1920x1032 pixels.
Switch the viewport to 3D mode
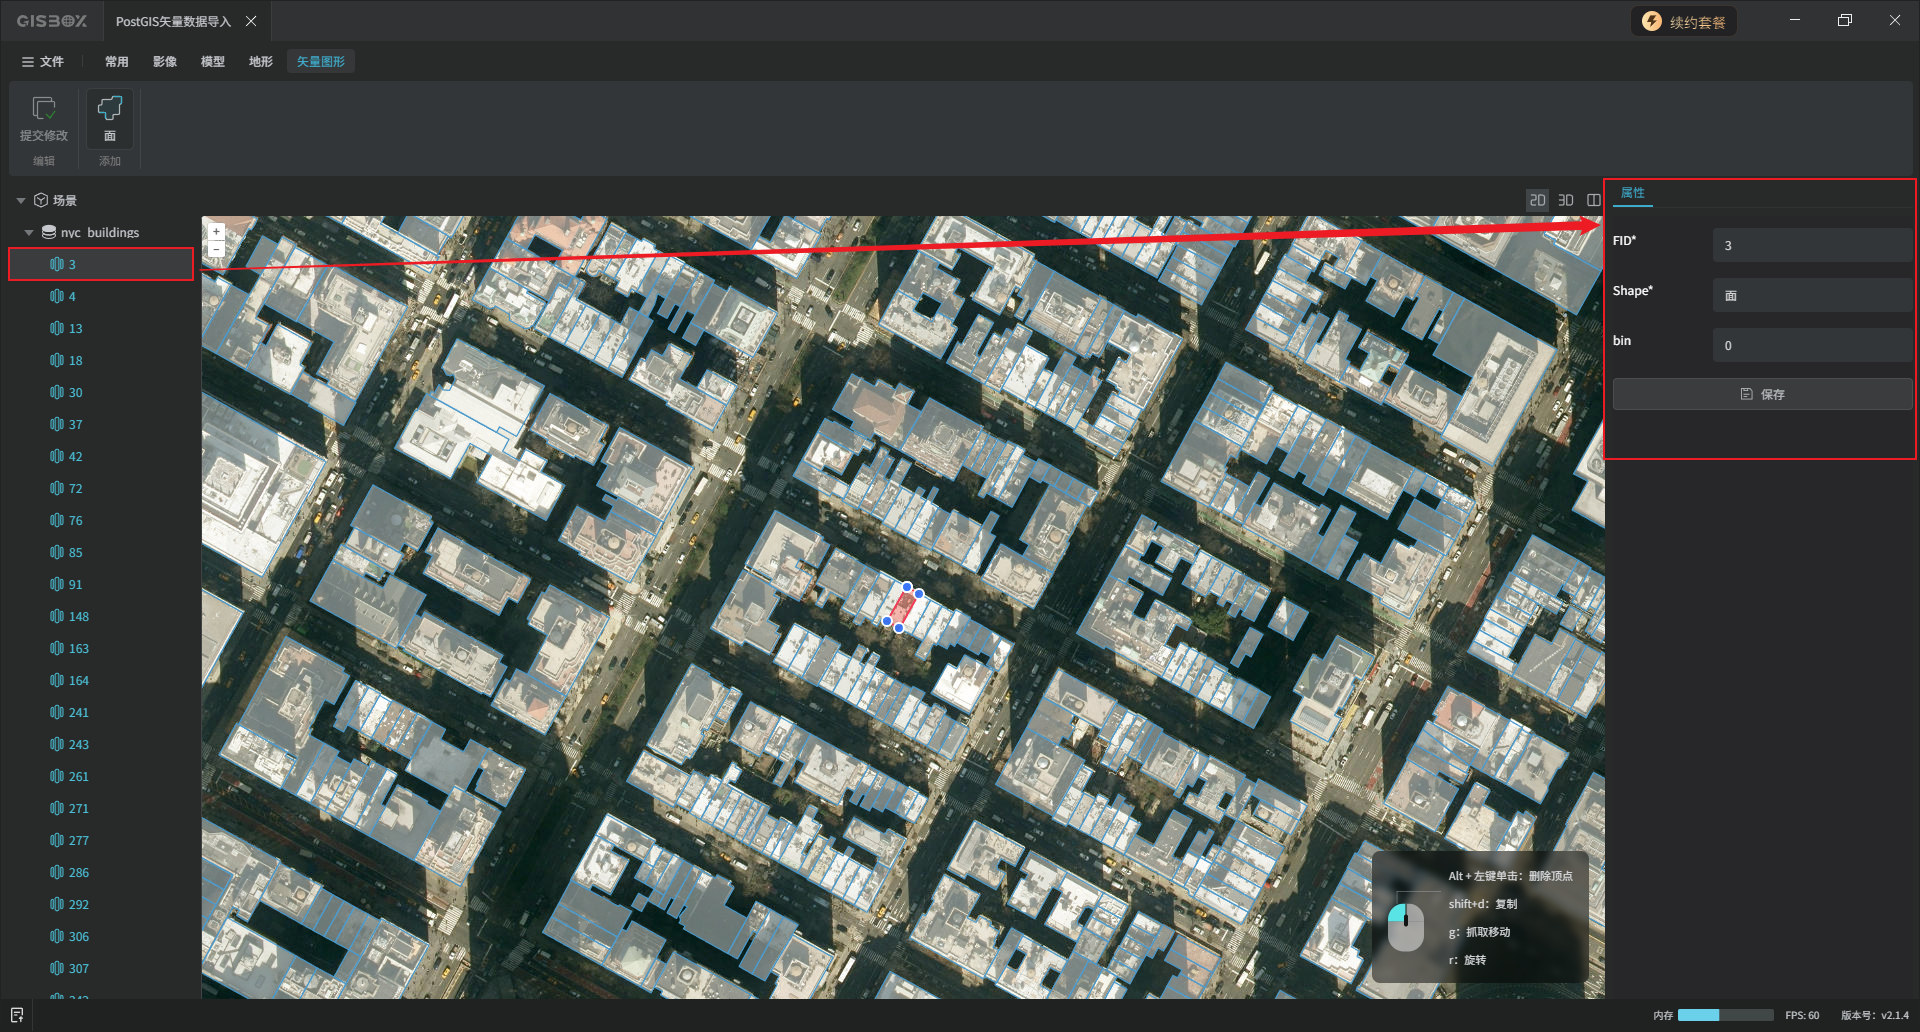tap(1566, 200)
